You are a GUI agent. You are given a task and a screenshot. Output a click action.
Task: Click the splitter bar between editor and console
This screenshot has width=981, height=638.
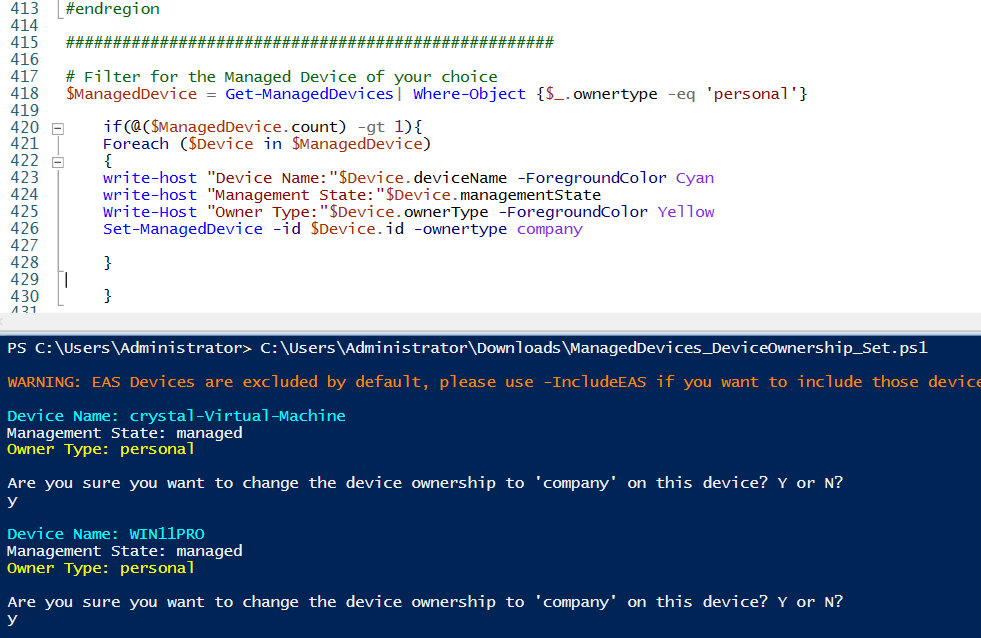tap(490, 320)
